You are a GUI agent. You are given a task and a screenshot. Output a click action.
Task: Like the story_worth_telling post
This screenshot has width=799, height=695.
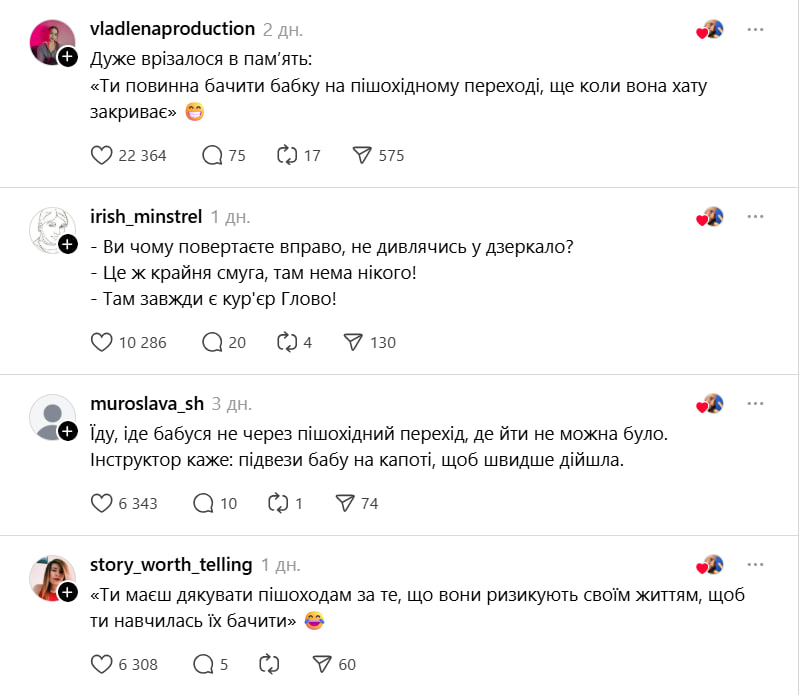coord(101,664)
